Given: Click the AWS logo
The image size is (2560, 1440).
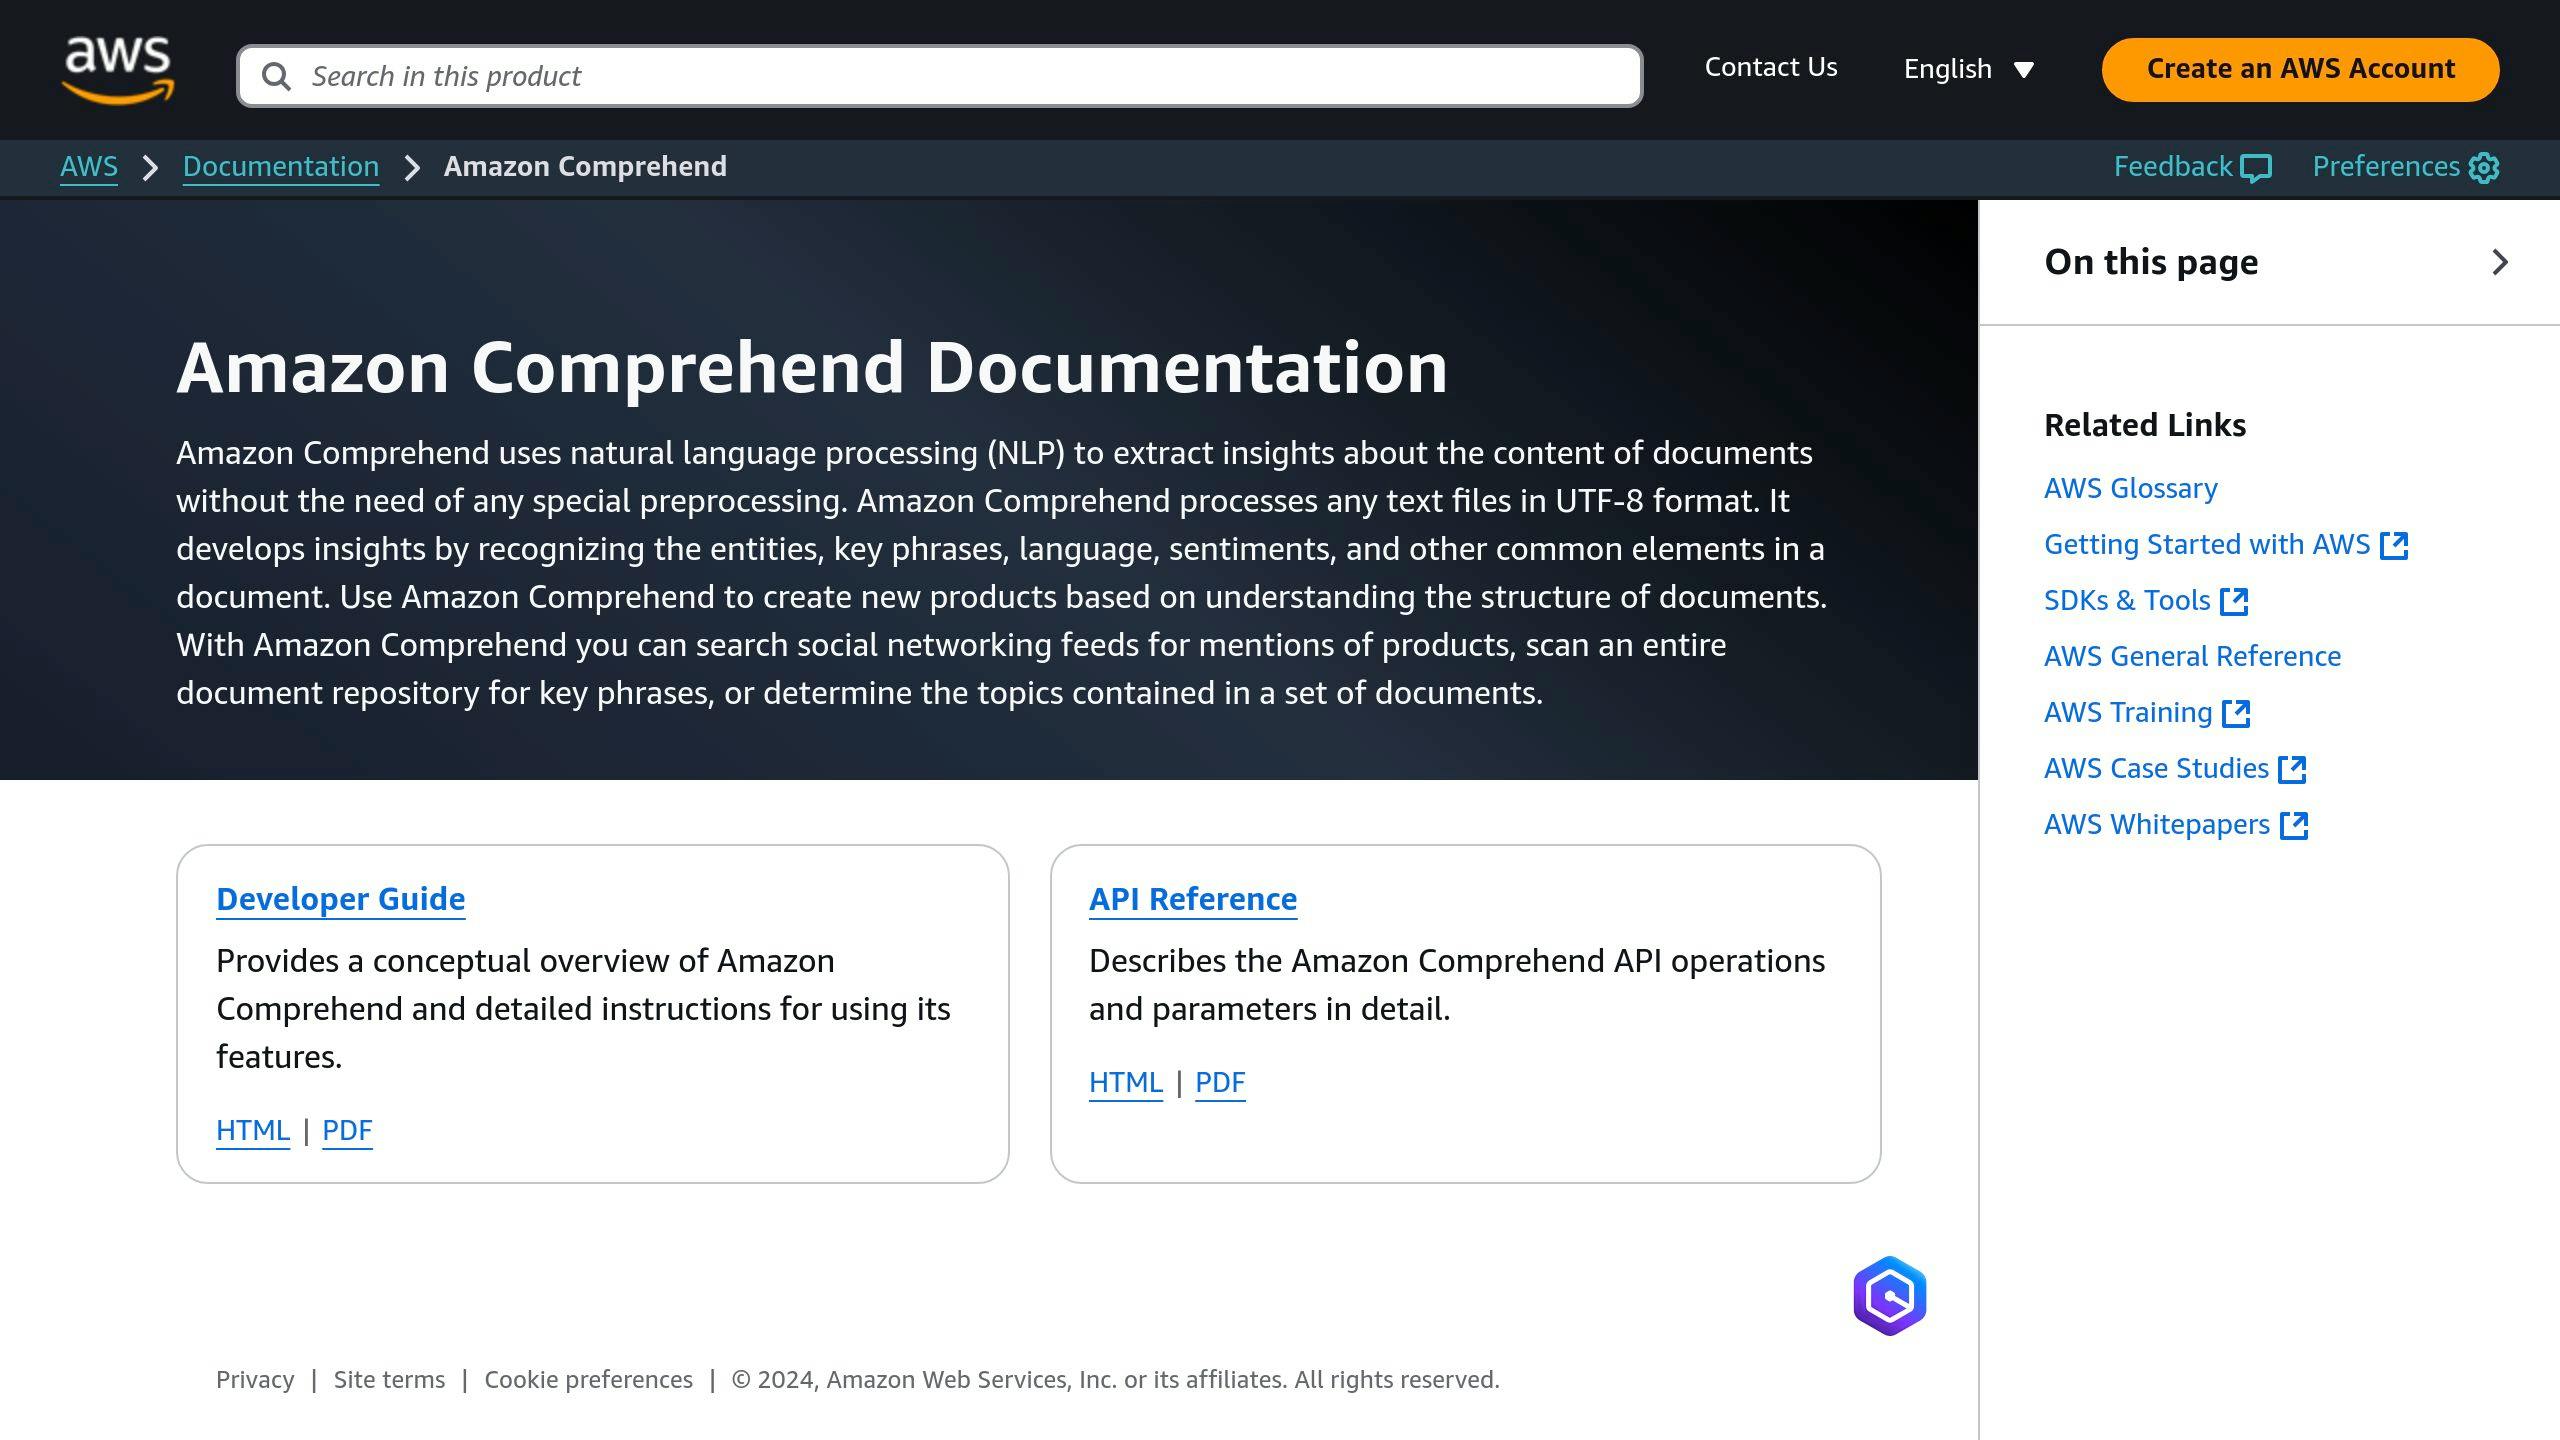Looking at the screenshot, I should tap(118, 70).
